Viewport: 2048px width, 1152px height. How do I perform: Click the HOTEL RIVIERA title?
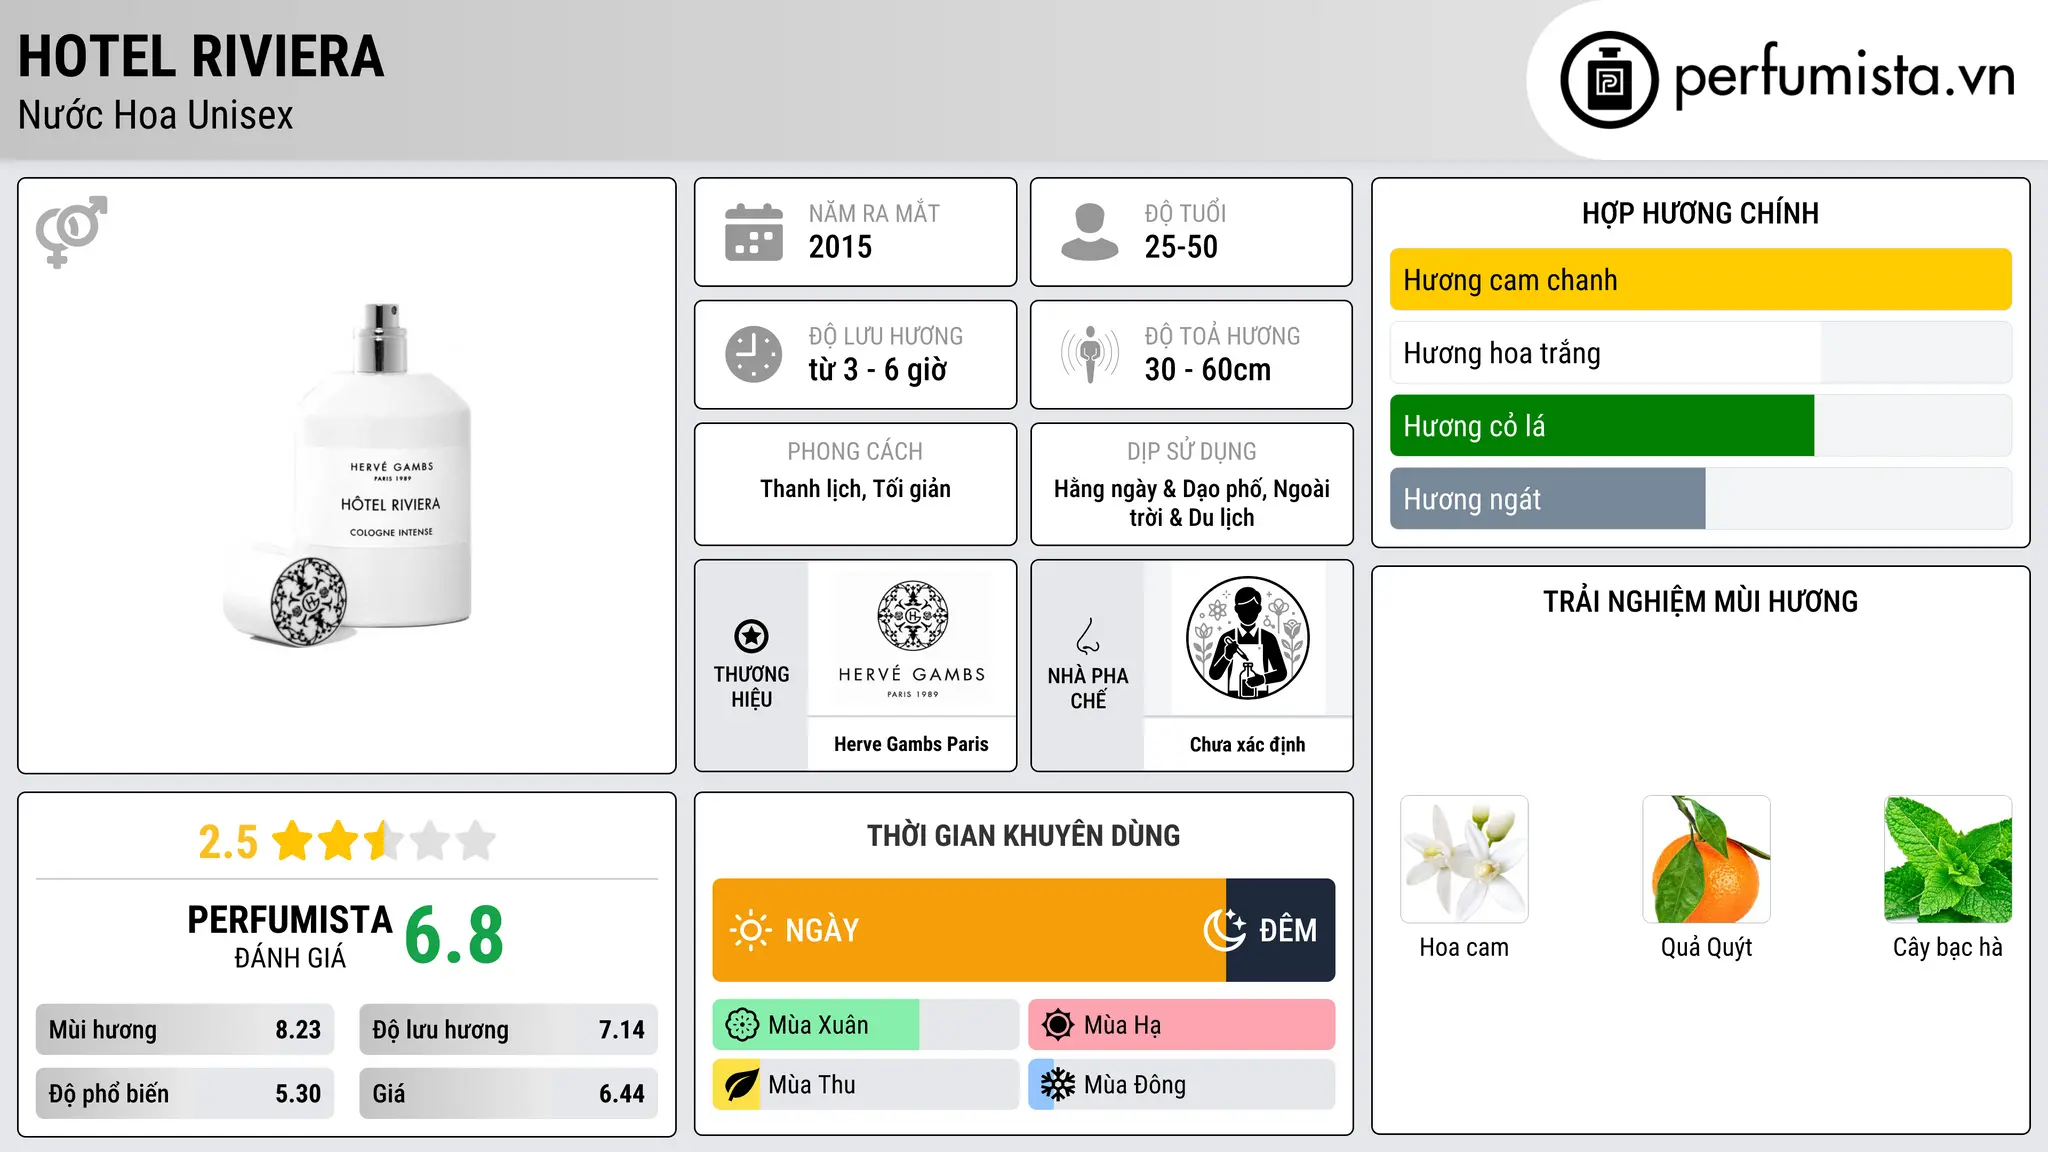(x=201, y=57)
